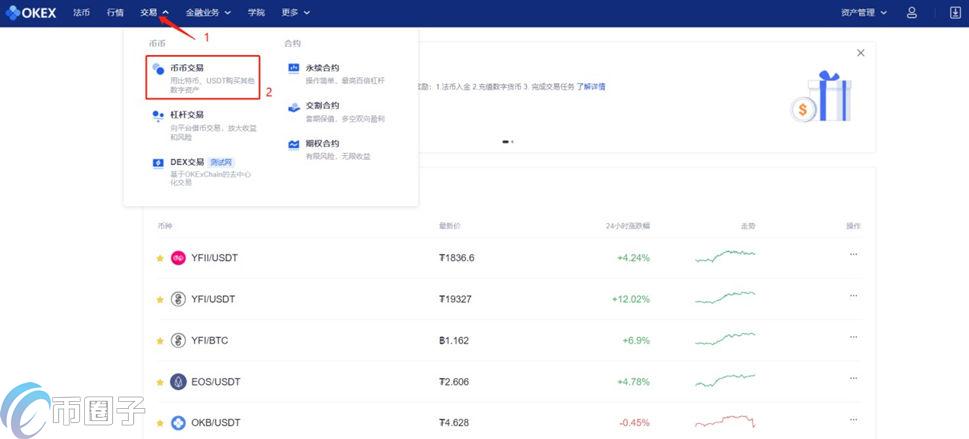Toggle favorite star for EOS/USDT
Image resolution: width=969 pixels, height=439 pixels.
pyautogui.click(x=159, y=382)
